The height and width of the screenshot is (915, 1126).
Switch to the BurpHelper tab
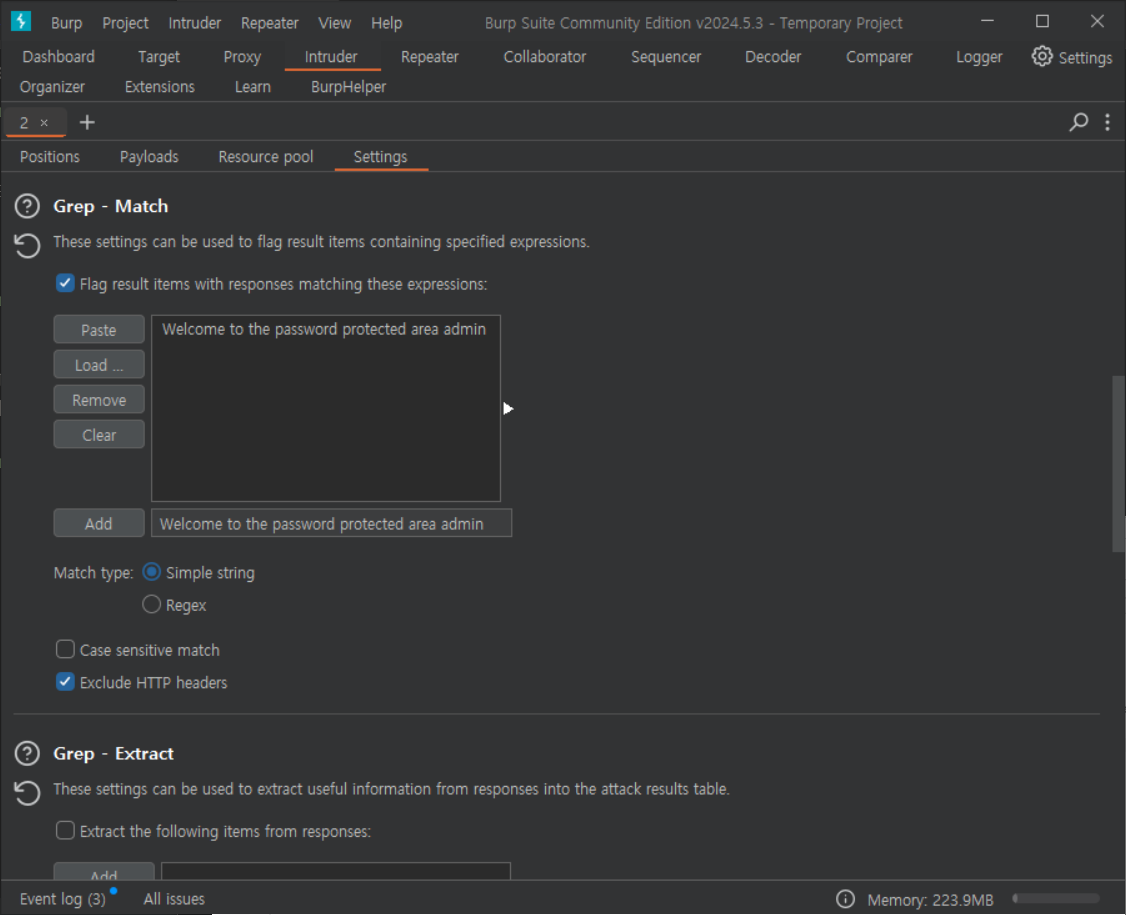348,87
